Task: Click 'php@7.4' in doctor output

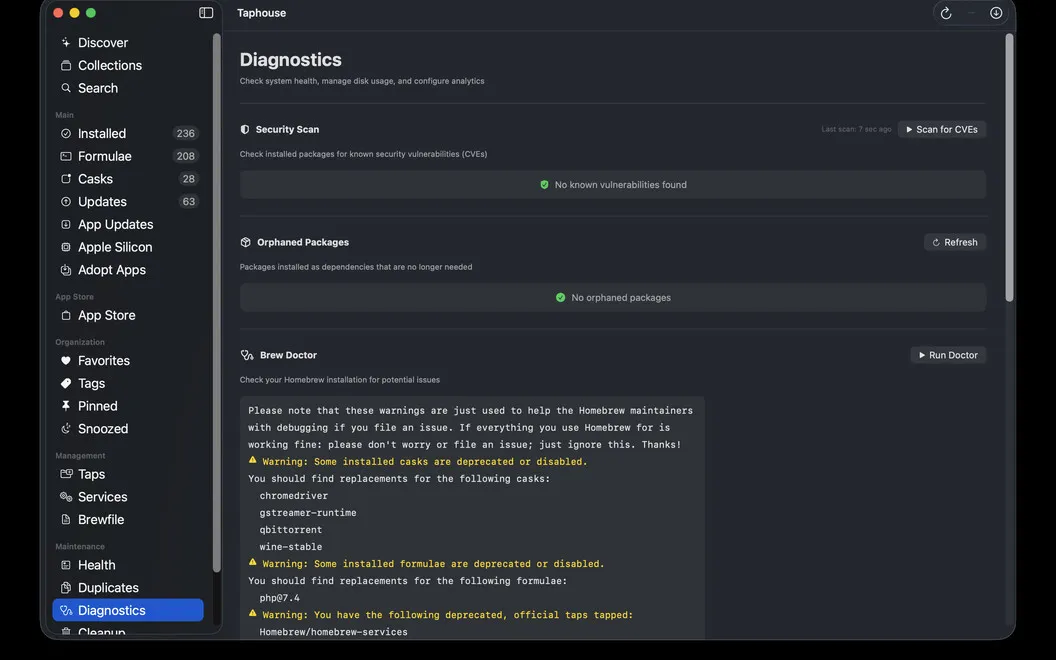Action: click(x=279, y=598)
